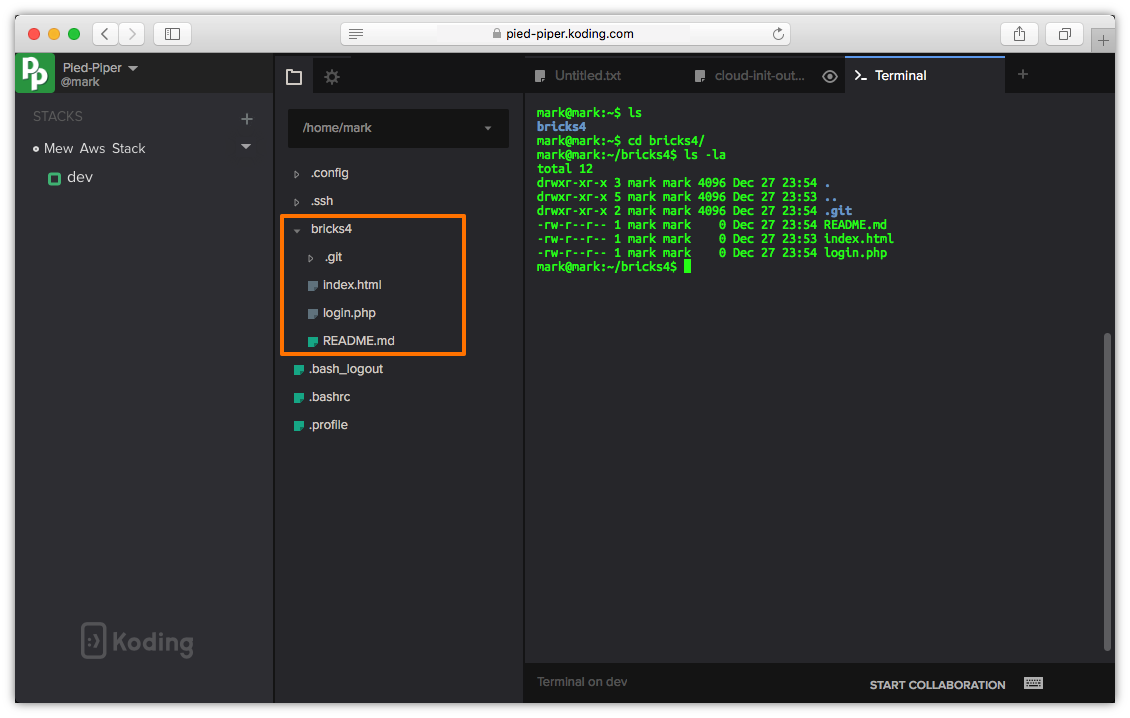Switch to the Untitled.txt tab
The image size is (1130, 718).
click(587, 76)
